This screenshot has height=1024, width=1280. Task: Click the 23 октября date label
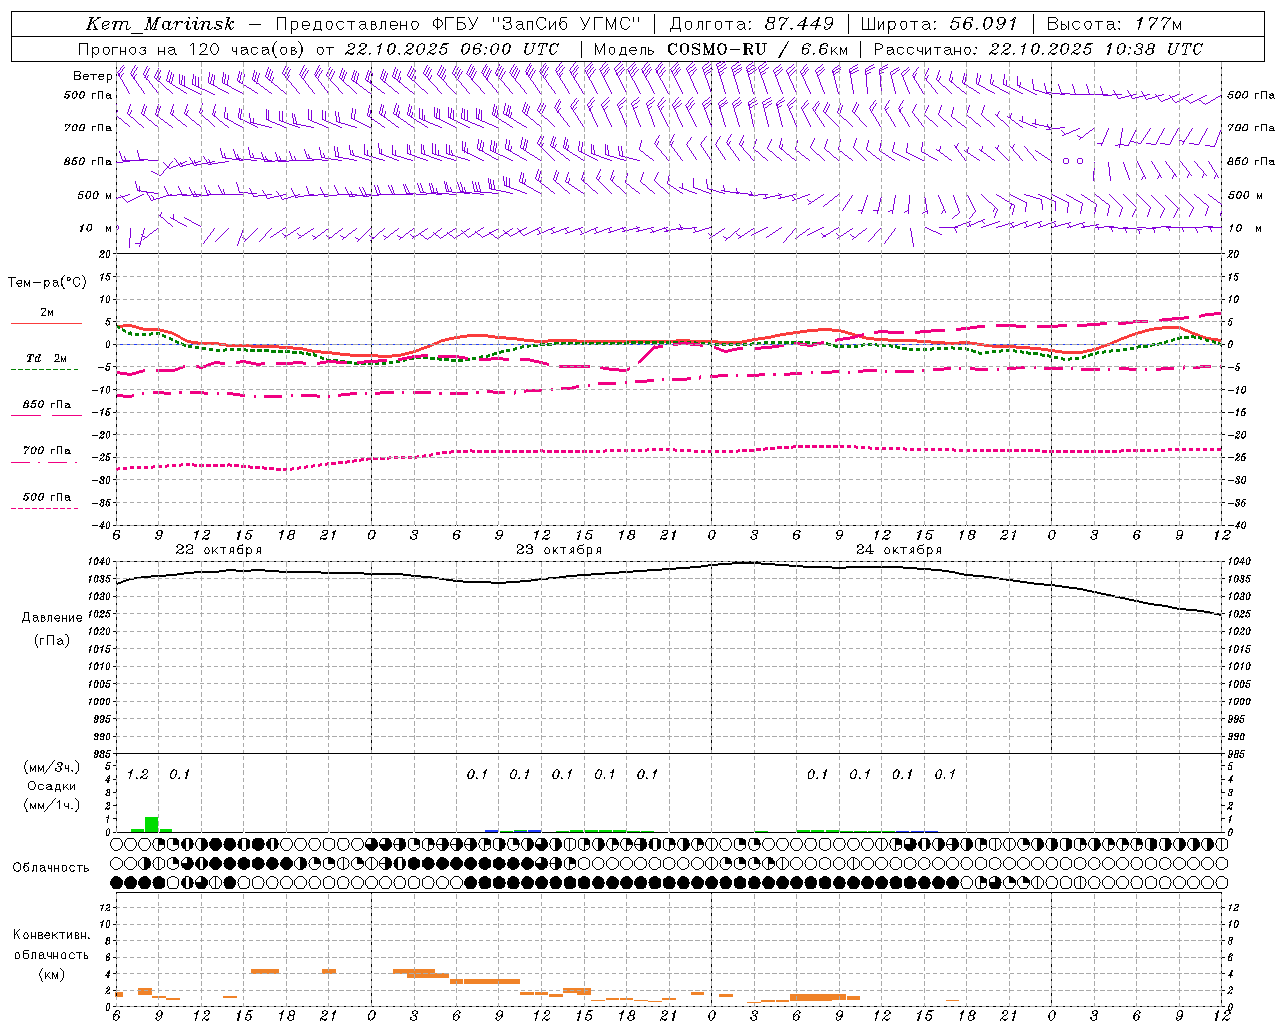point(559,550)
